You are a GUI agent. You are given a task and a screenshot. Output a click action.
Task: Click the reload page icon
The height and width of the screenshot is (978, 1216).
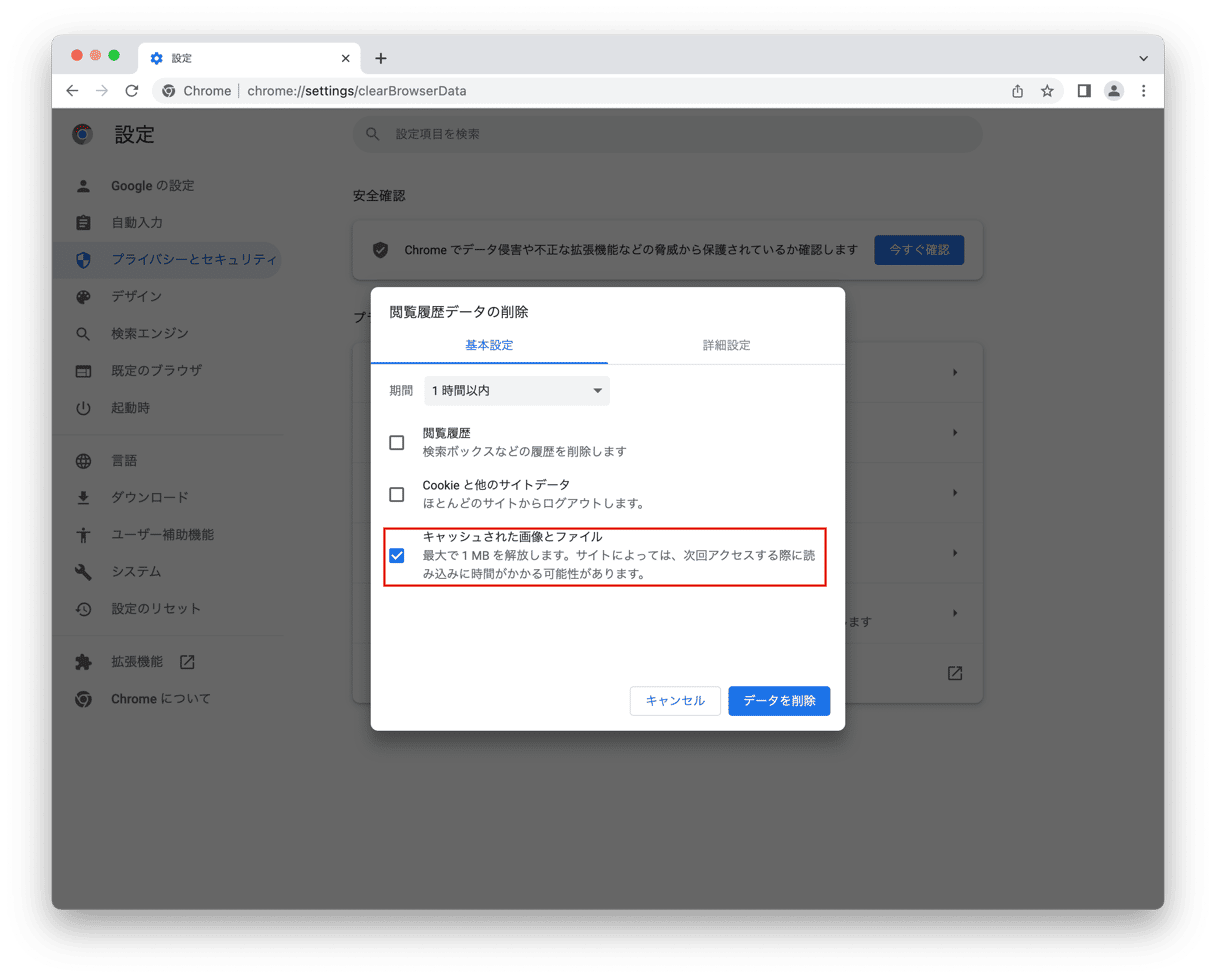131,91
